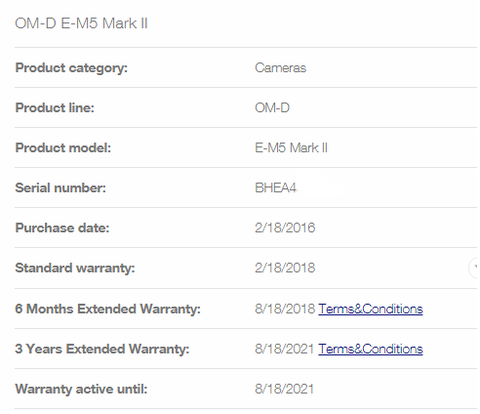Screen dimensions: 480x414
Task: Click the OM-D E-M5 Mark II heading
Action: 81,23
